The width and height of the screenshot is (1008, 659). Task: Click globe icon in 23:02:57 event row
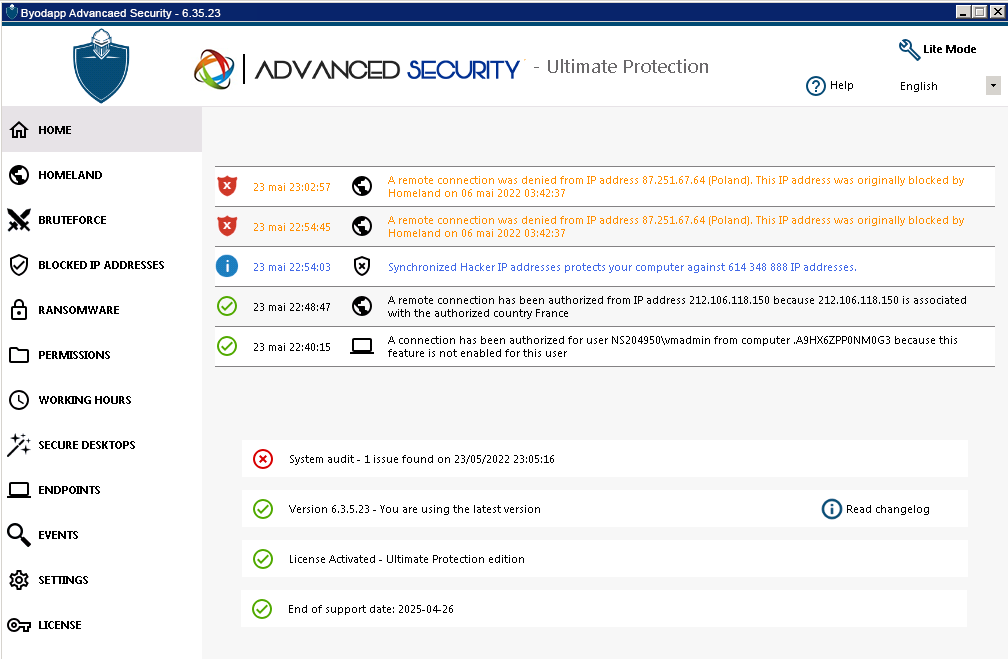362,186
